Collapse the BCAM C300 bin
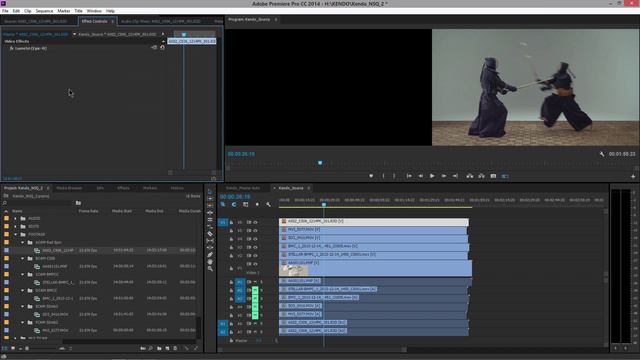Screen dimensions: 640x360 pos(22,258)
